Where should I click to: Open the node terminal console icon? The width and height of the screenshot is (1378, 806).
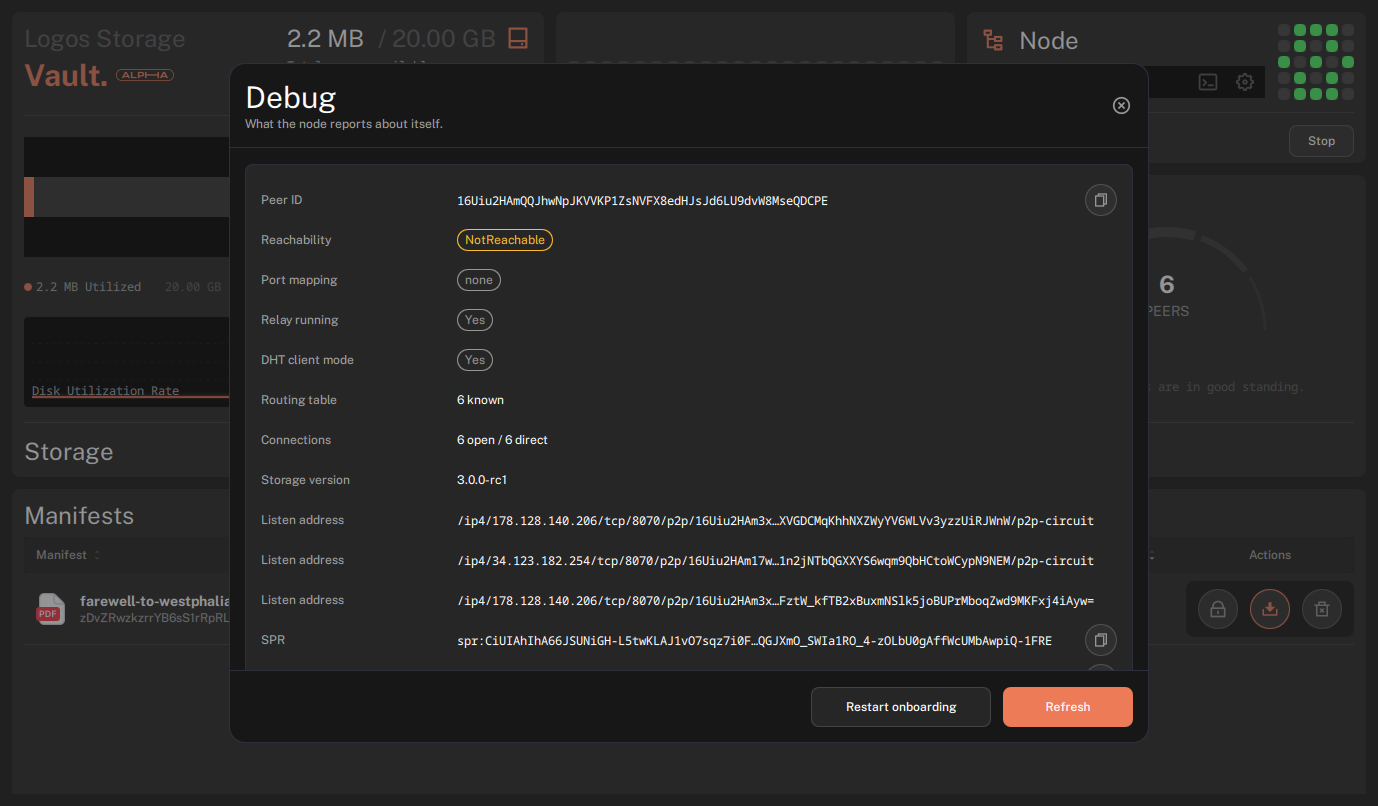(x=1208, y=82)
